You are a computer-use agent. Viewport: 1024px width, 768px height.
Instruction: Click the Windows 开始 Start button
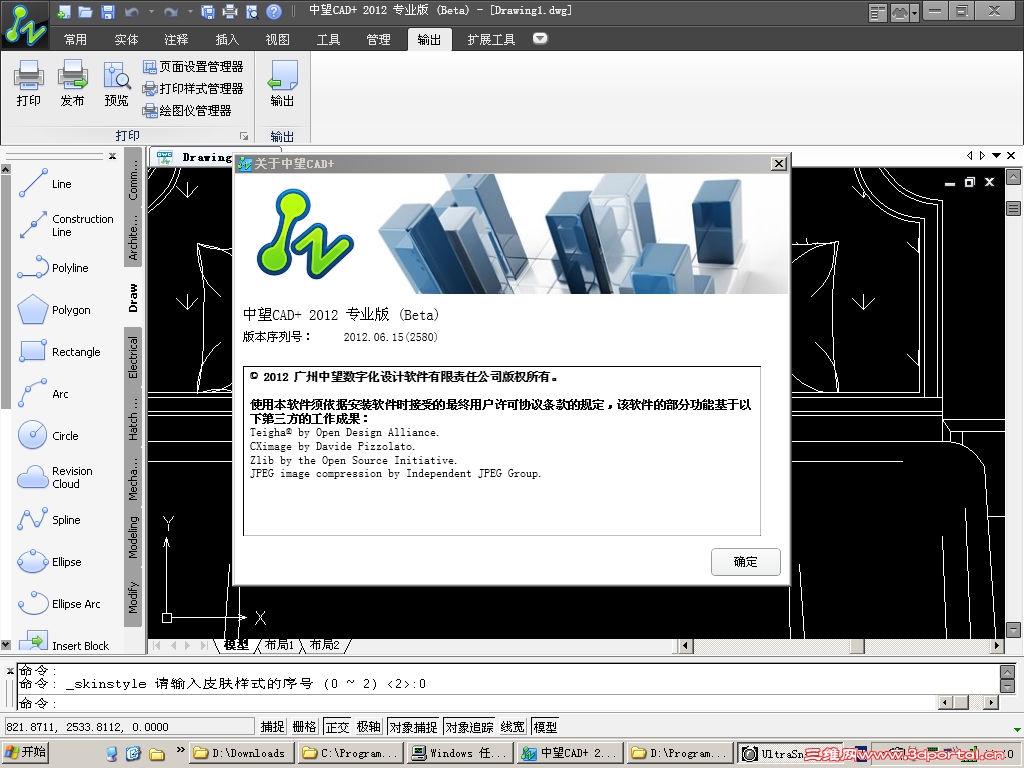pyautogui.click(x=25, y=753)
